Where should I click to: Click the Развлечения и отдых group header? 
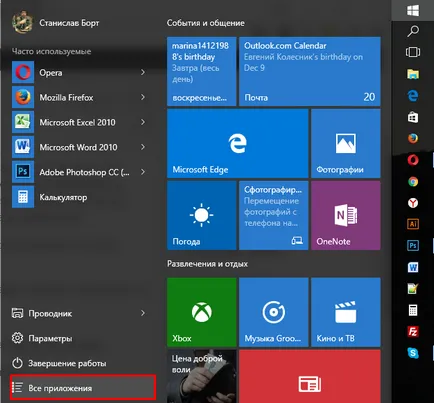click(207, 264)
